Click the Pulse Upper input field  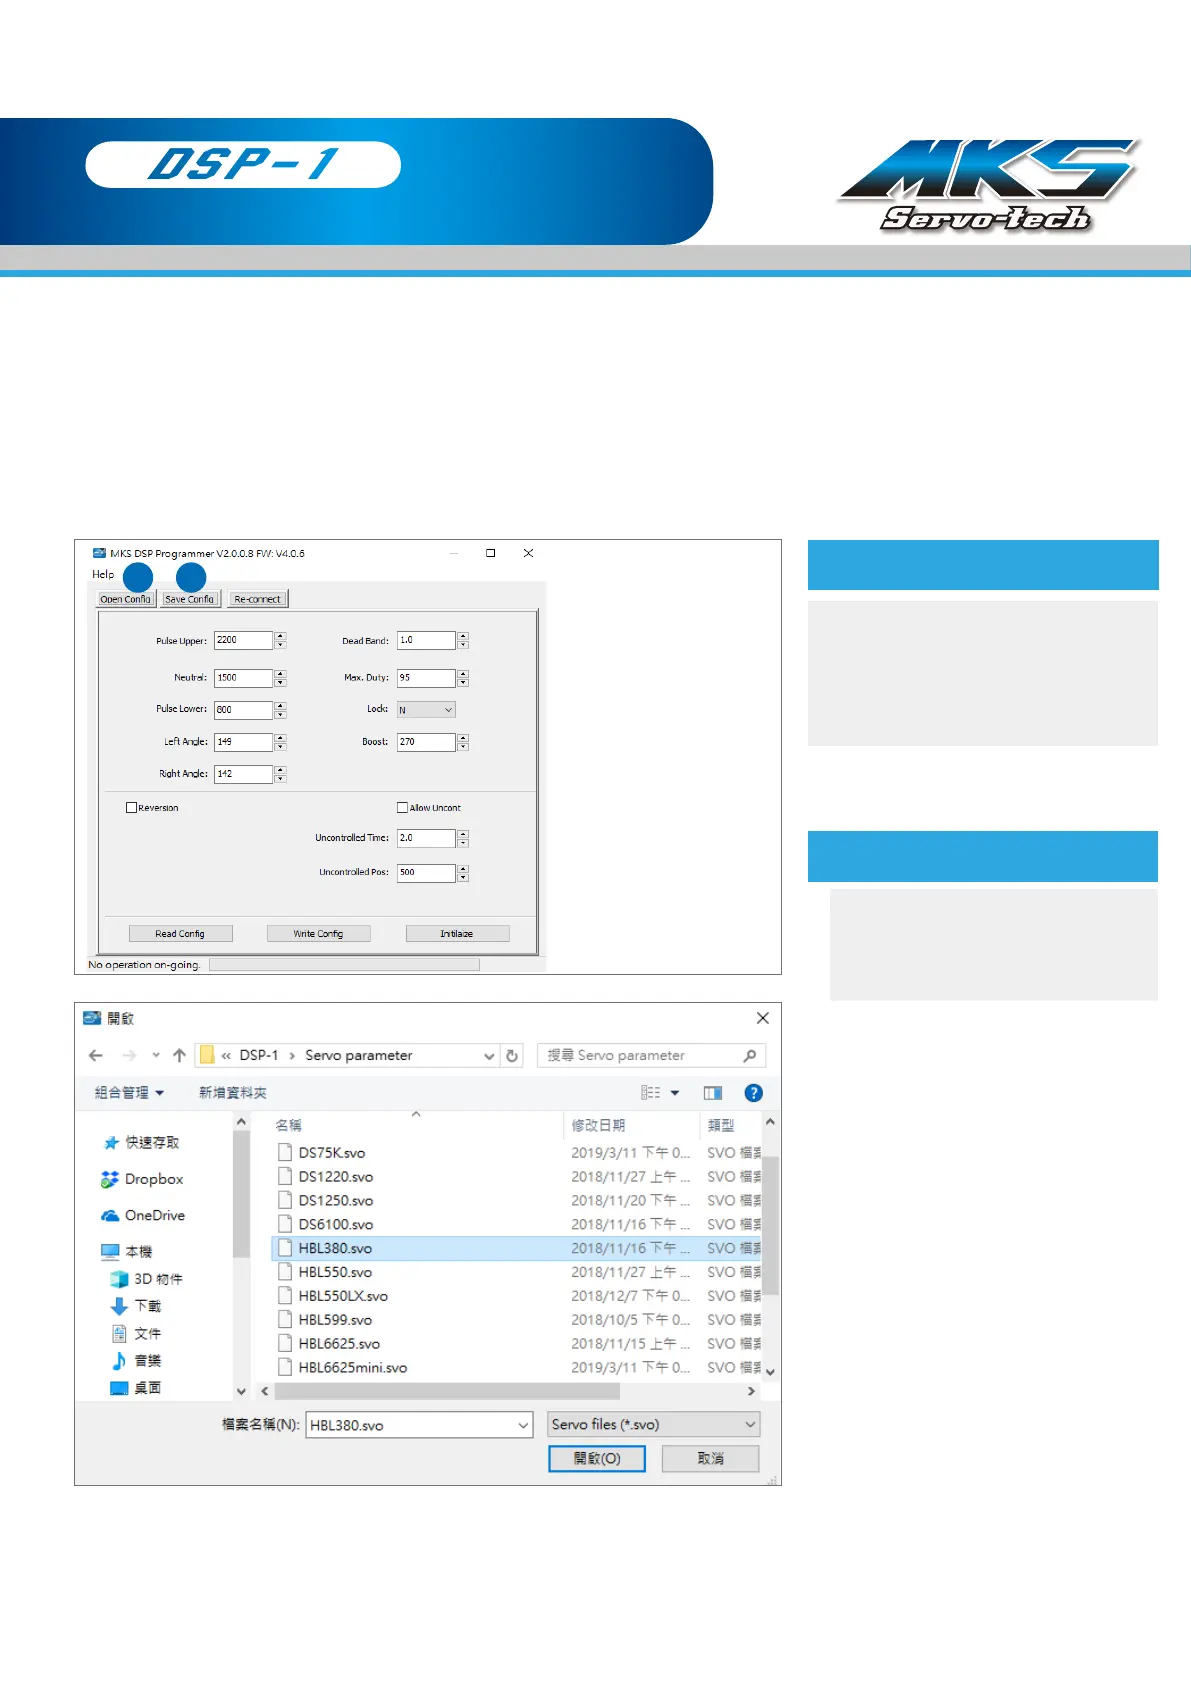pyautogui.click(x=243, y=640)
